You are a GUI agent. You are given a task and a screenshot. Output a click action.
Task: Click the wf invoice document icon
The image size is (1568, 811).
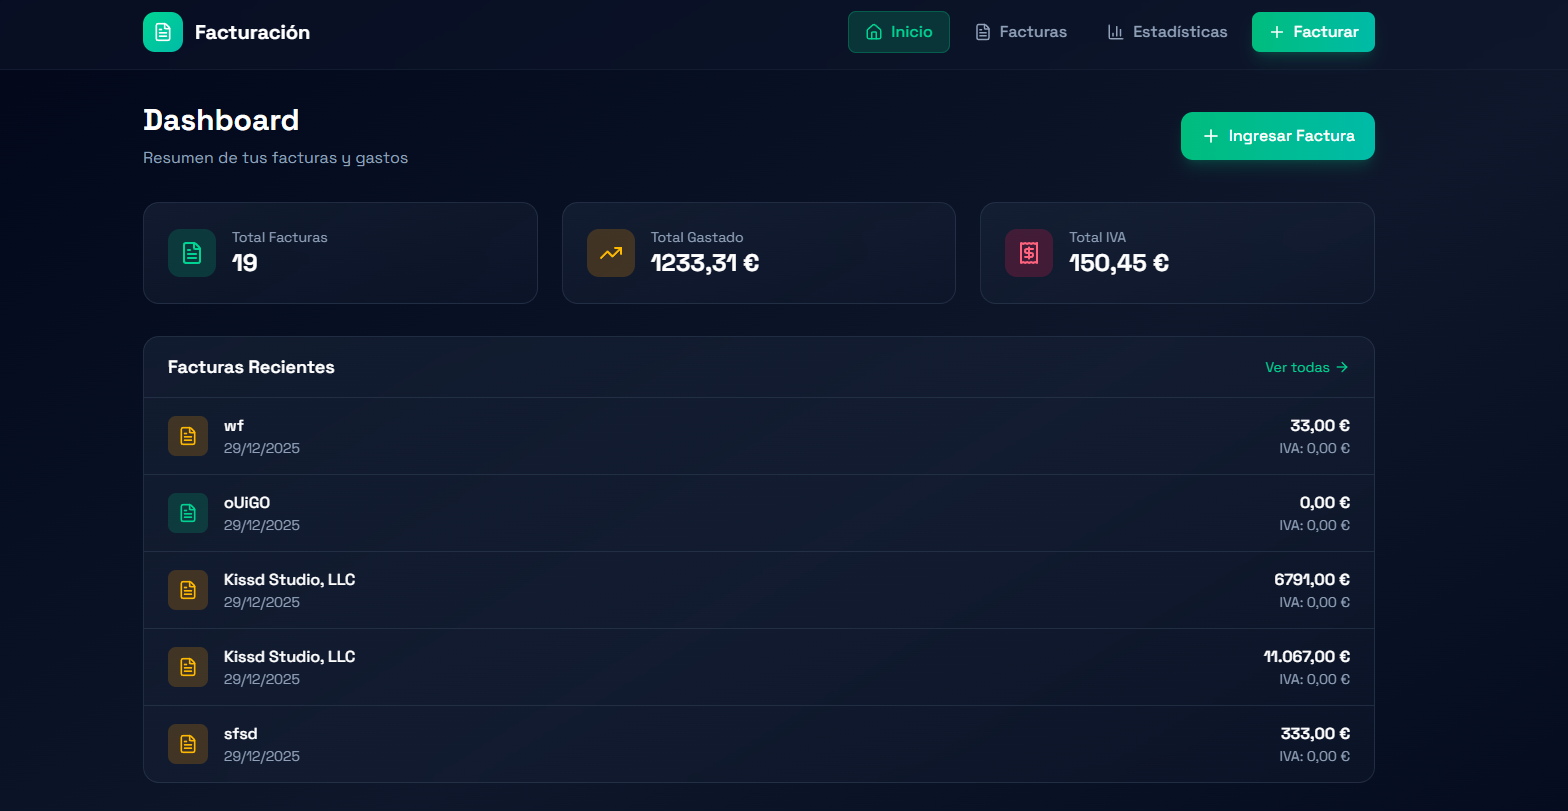coord(188,436)
